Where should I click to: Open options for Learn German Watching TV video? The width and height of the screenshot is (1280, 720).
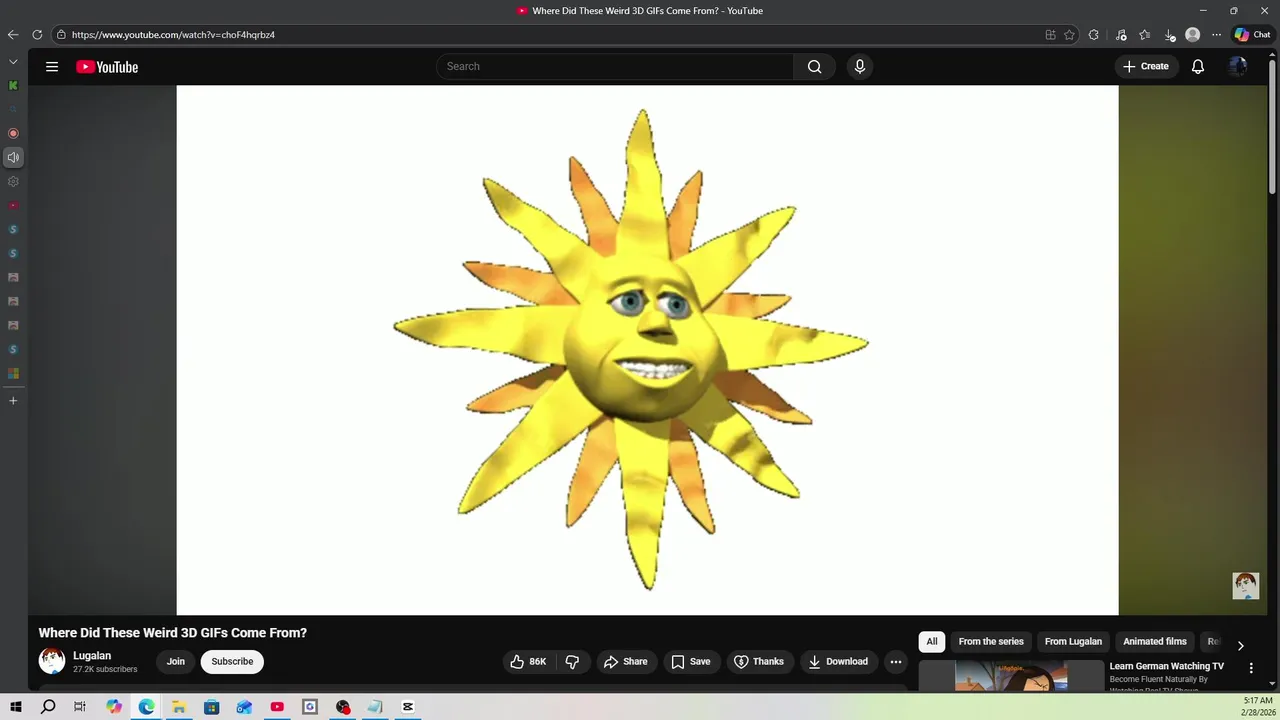[1250, 668]
